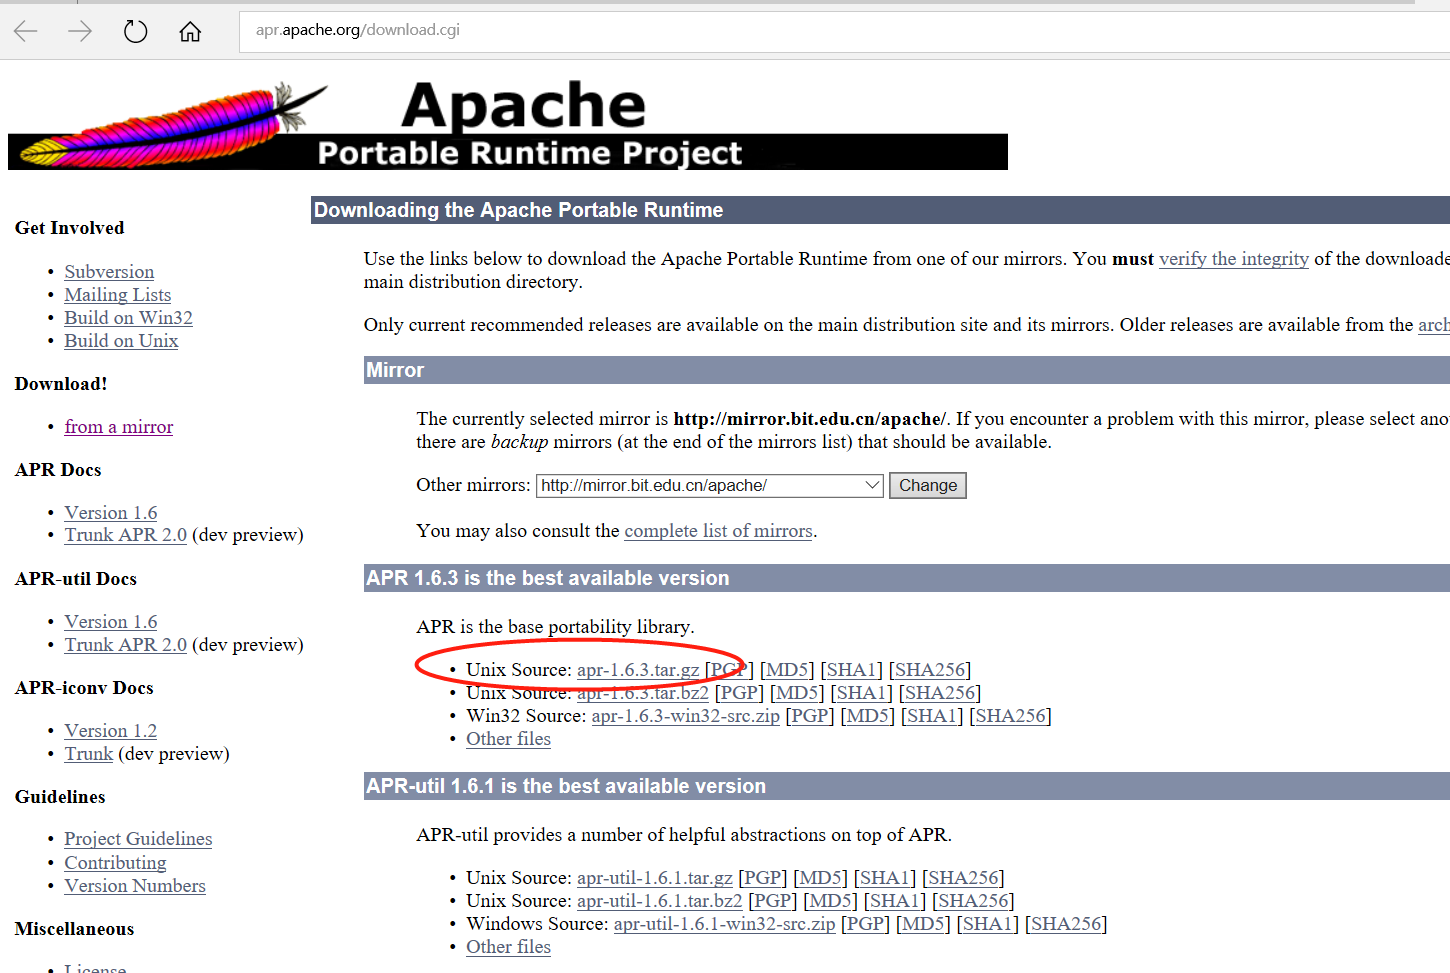1450x973 pixels.
Task: Open the PGP link for apr-util-1.6.1.tar.bz2
Action: click(773, 901)
